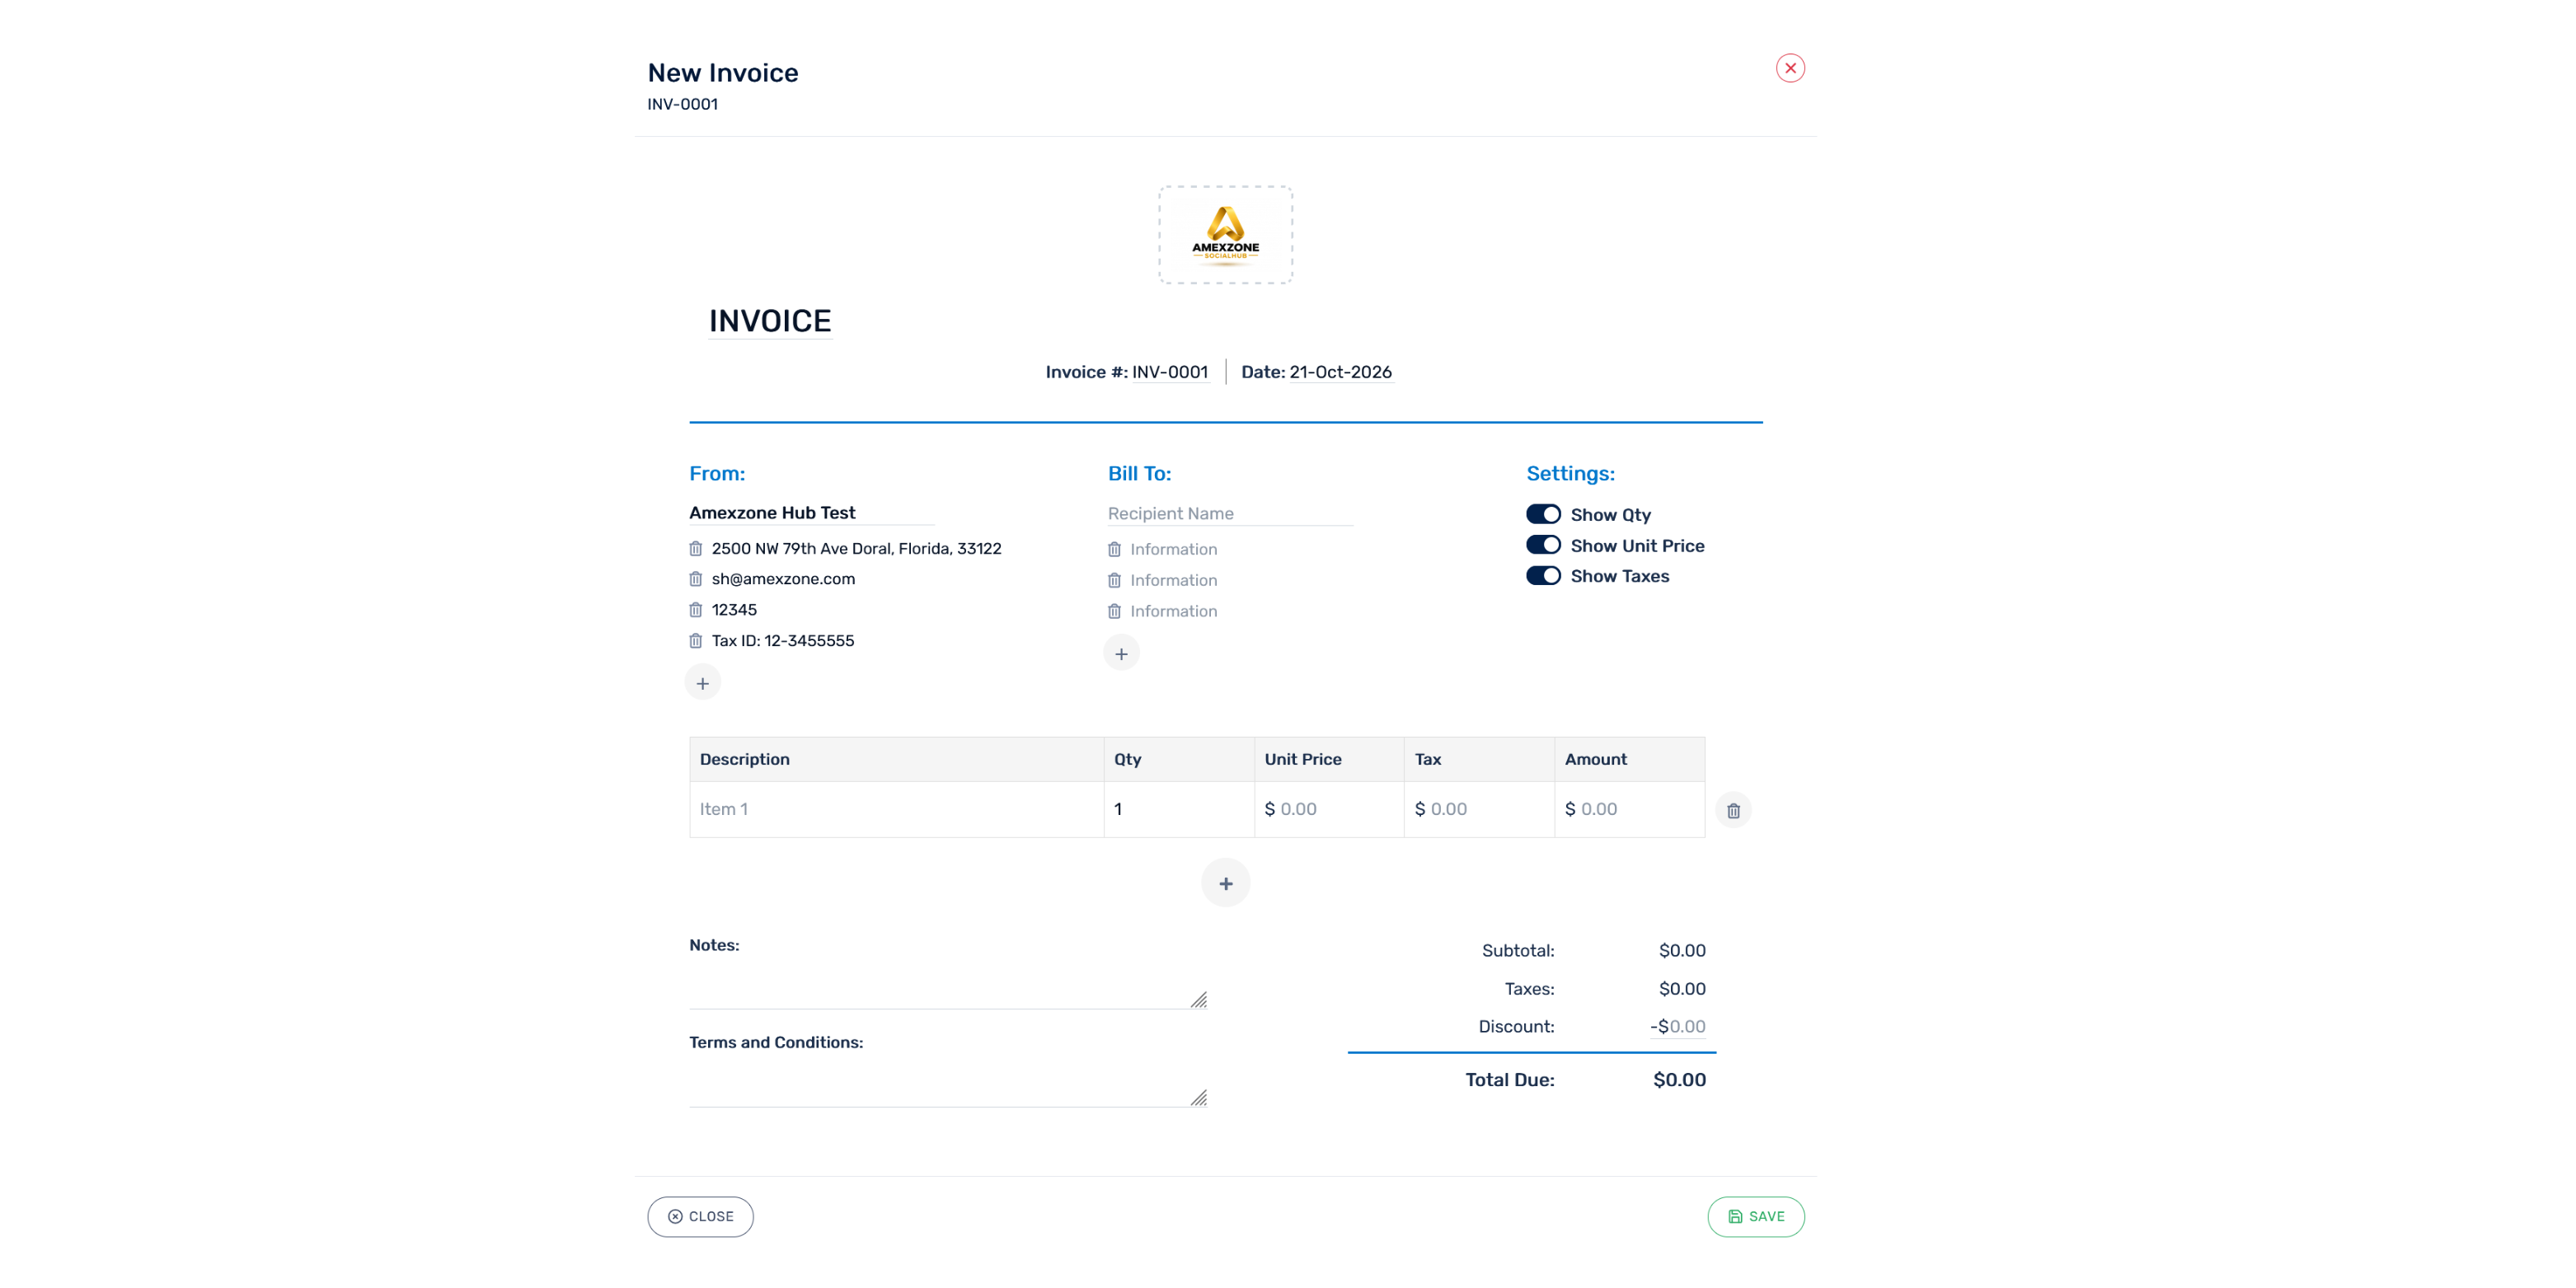Toggle the Show Unit Price switch
Screen dimensions: 2576x1288
click(1543, 545)
